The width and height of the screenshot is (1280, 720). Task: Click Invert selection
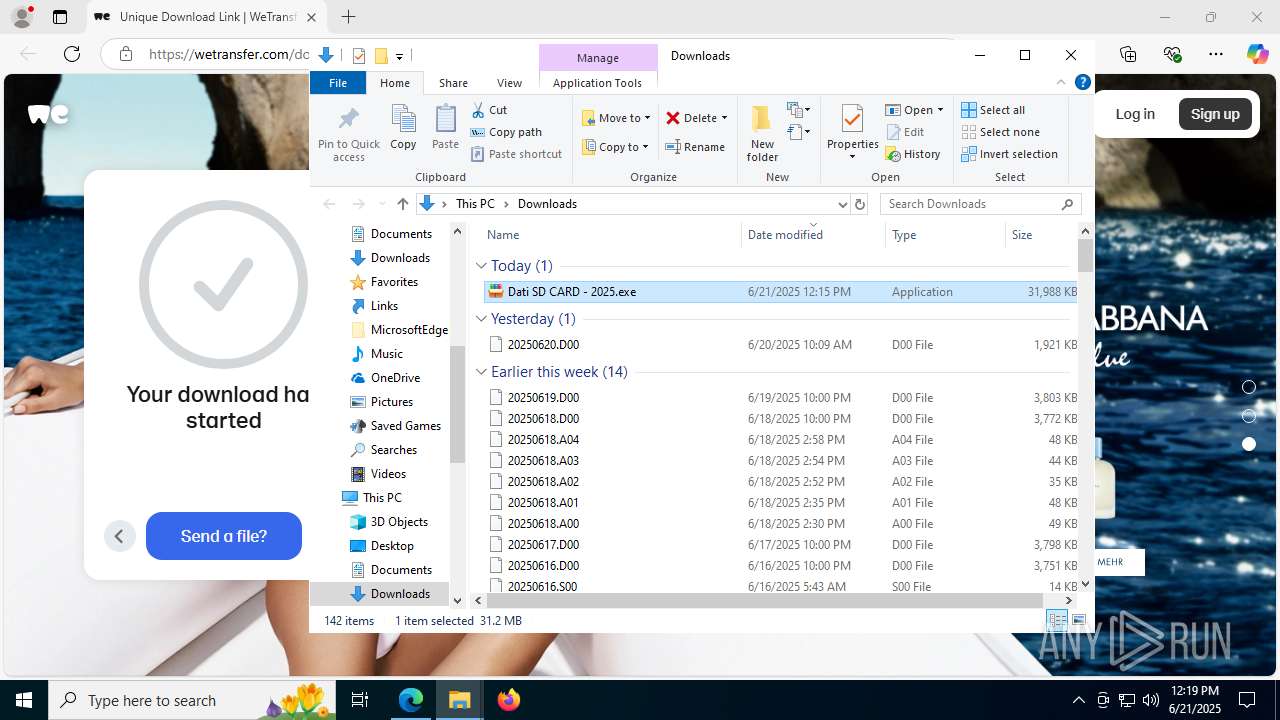pos(1009,154)
